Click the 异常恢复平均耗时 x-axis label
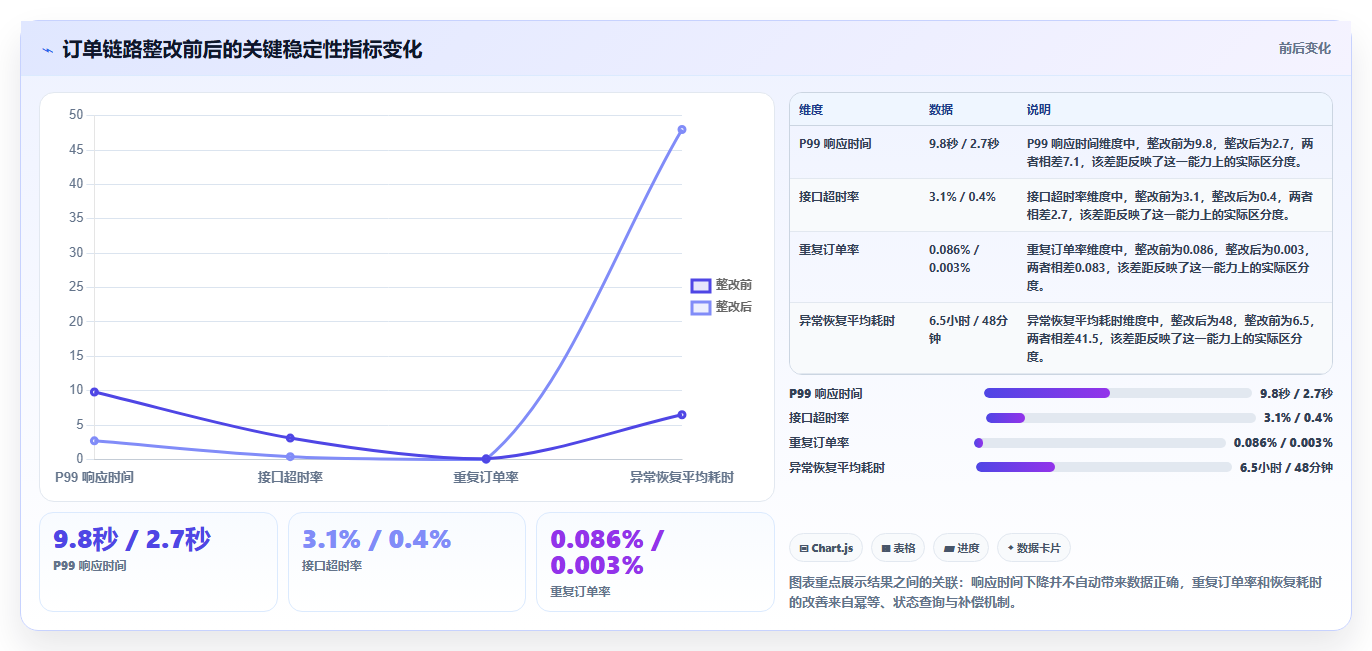The width and height of the screenshot is (1372, 651). [x=682, y=478]
